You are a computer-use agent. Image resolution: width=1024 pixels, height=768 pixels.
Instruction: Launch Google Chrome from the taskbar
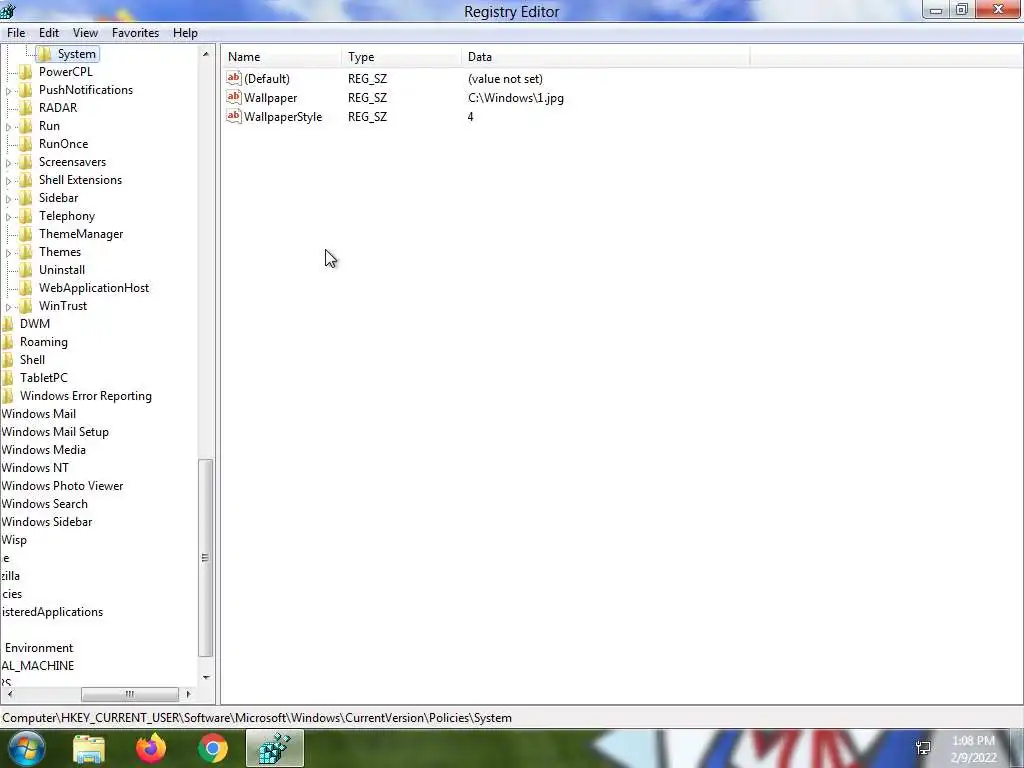point(213,748)
